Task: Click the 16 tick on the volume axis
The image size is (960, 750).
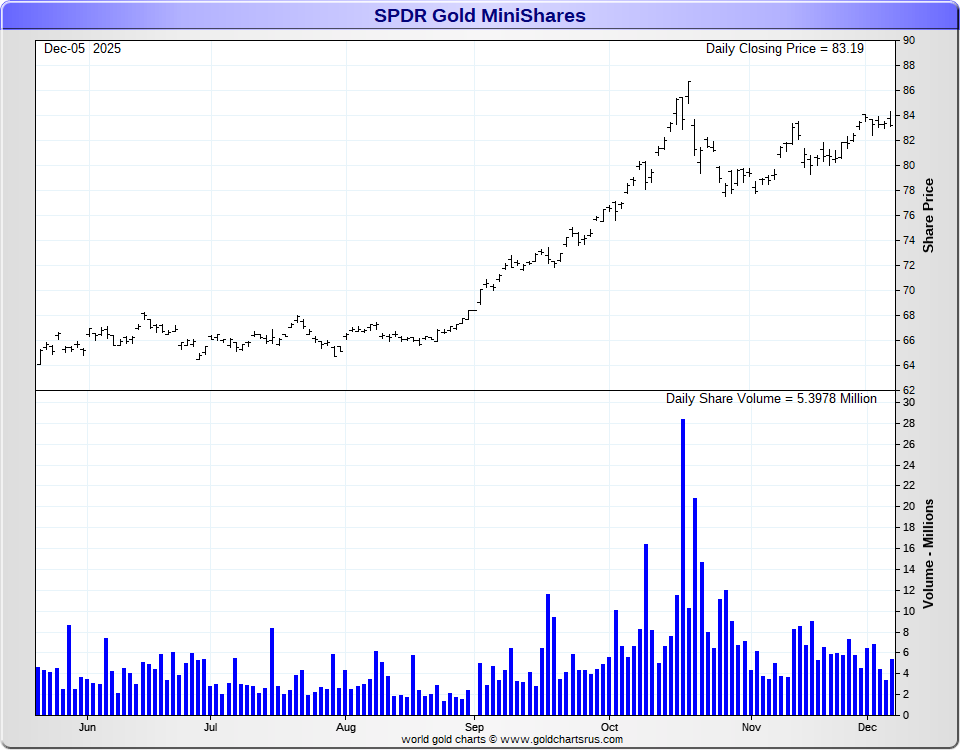Action: (909, 549)
